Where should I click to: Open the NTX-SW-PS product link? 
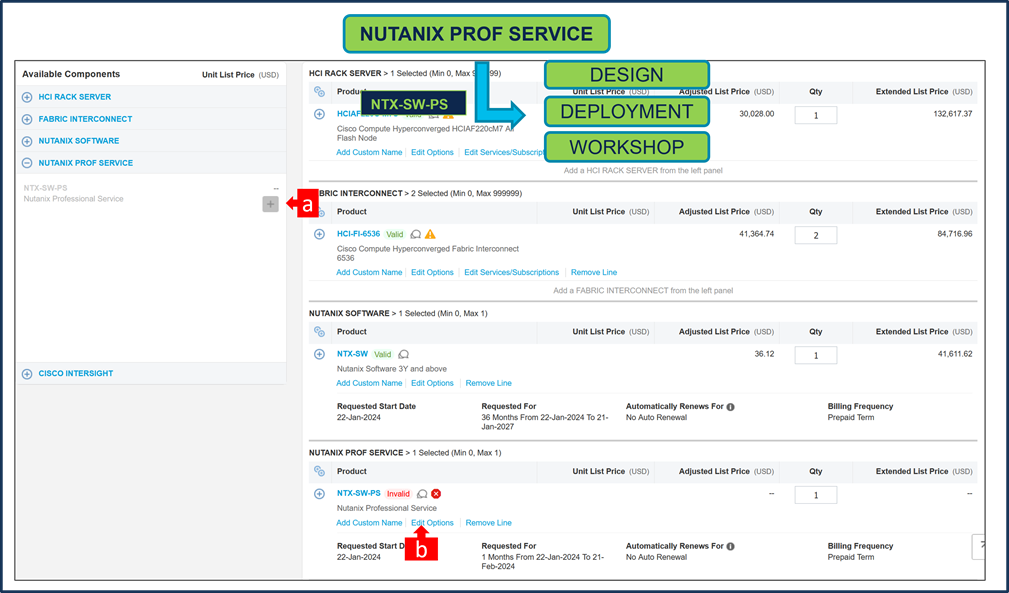tap(358, 493)
